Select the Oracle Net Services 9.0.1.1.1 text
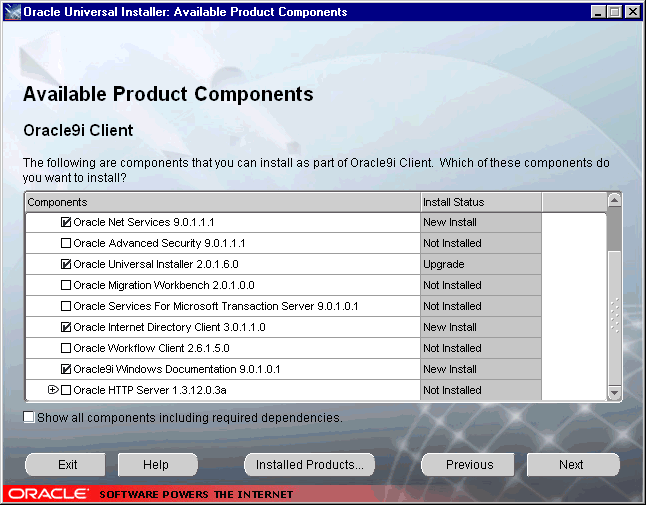Screen dimensions: 646x505 (x=144, y=222)
